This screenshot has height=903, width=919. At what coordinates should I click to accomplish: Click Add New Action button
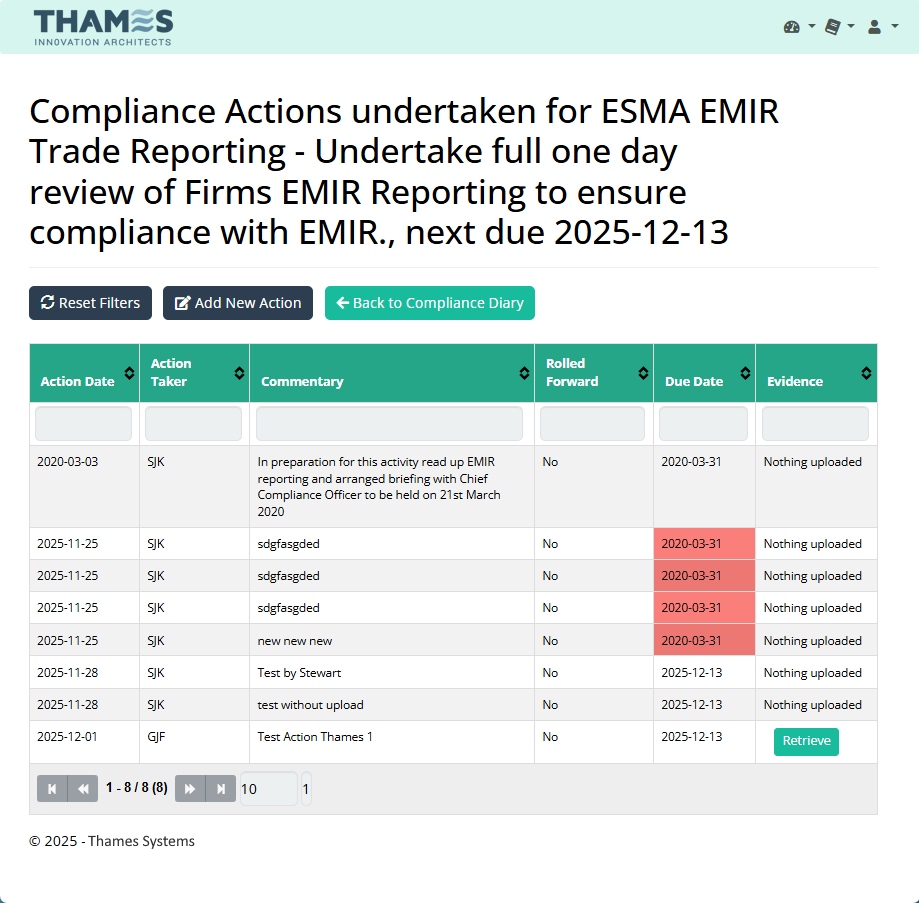click(x=238, y=303)
